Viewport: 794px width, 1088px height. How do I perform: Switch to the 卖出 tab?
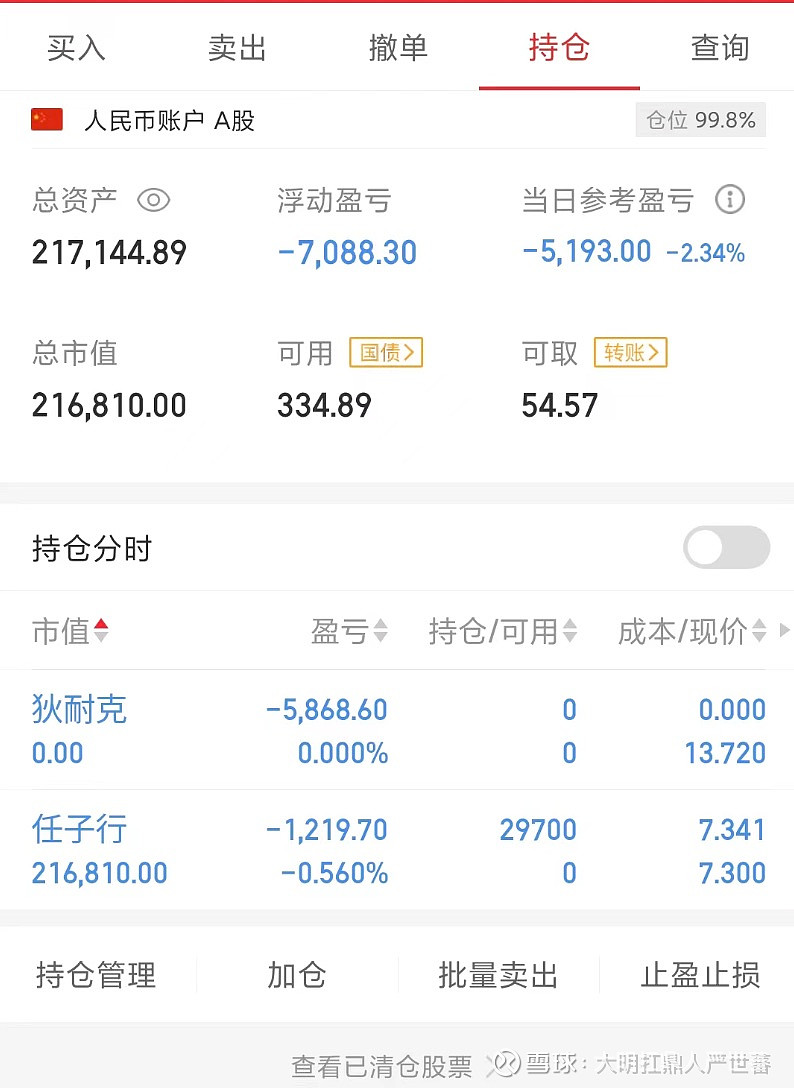point(237,47)
